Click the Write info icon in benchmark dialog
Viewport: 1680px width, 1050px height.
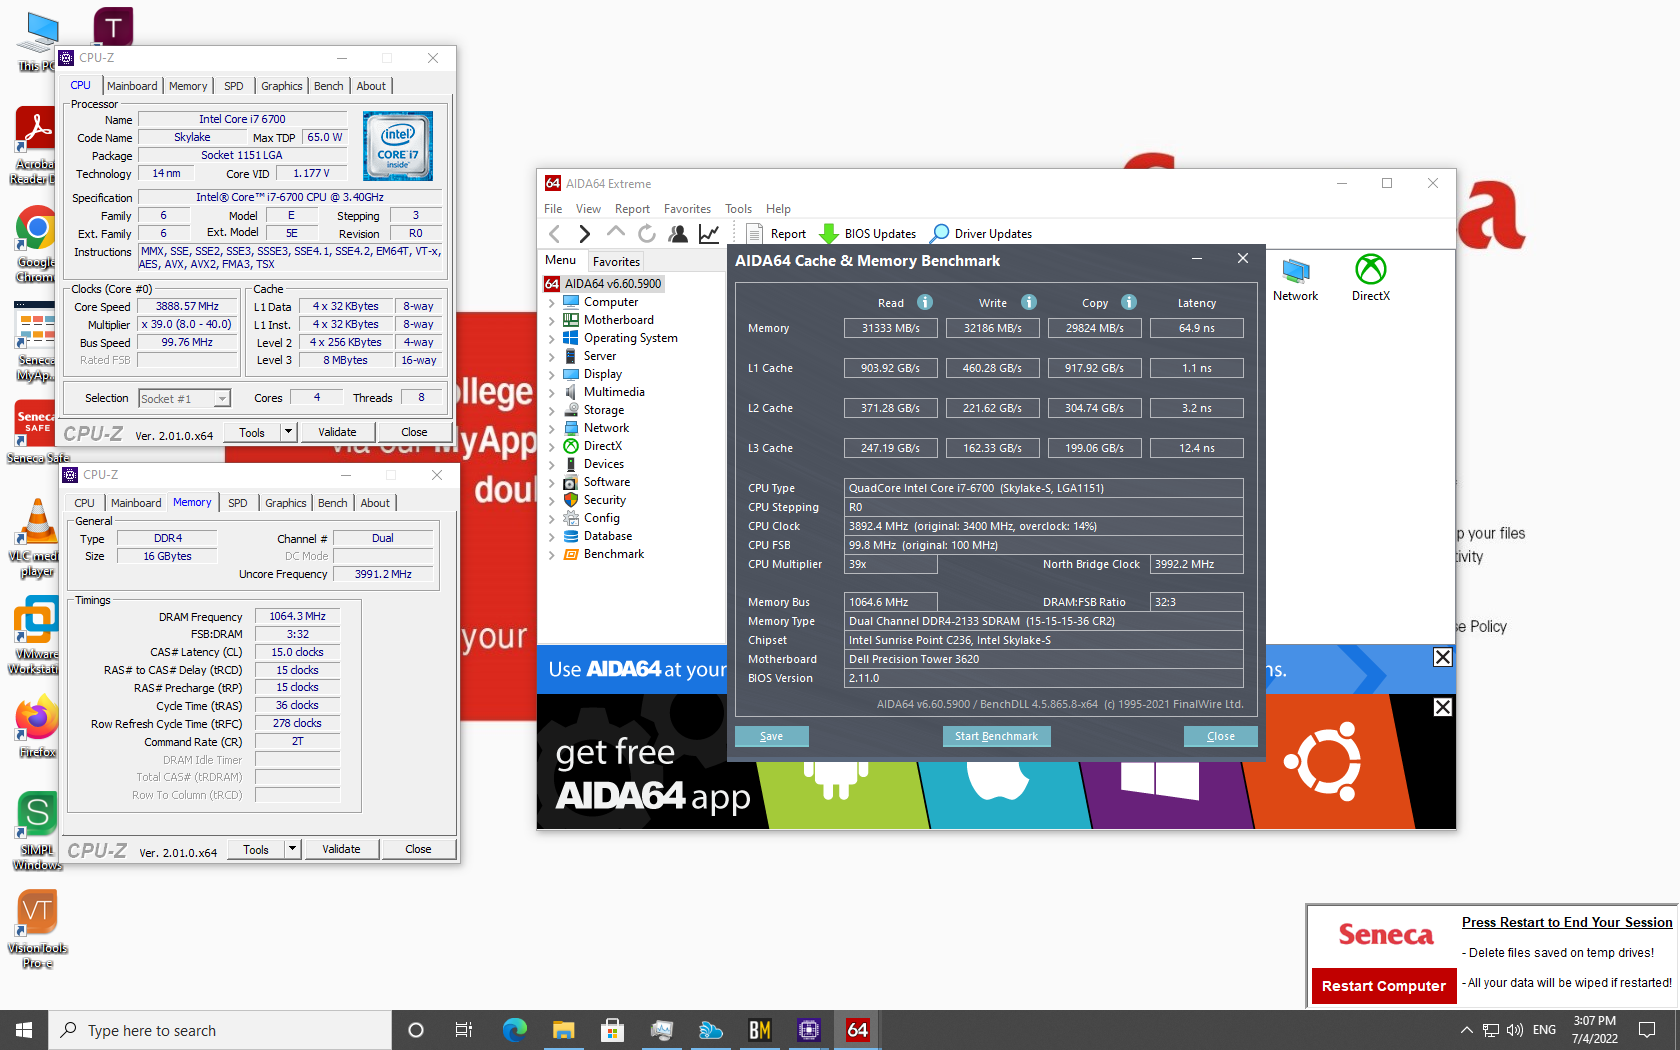point(1029,302)
